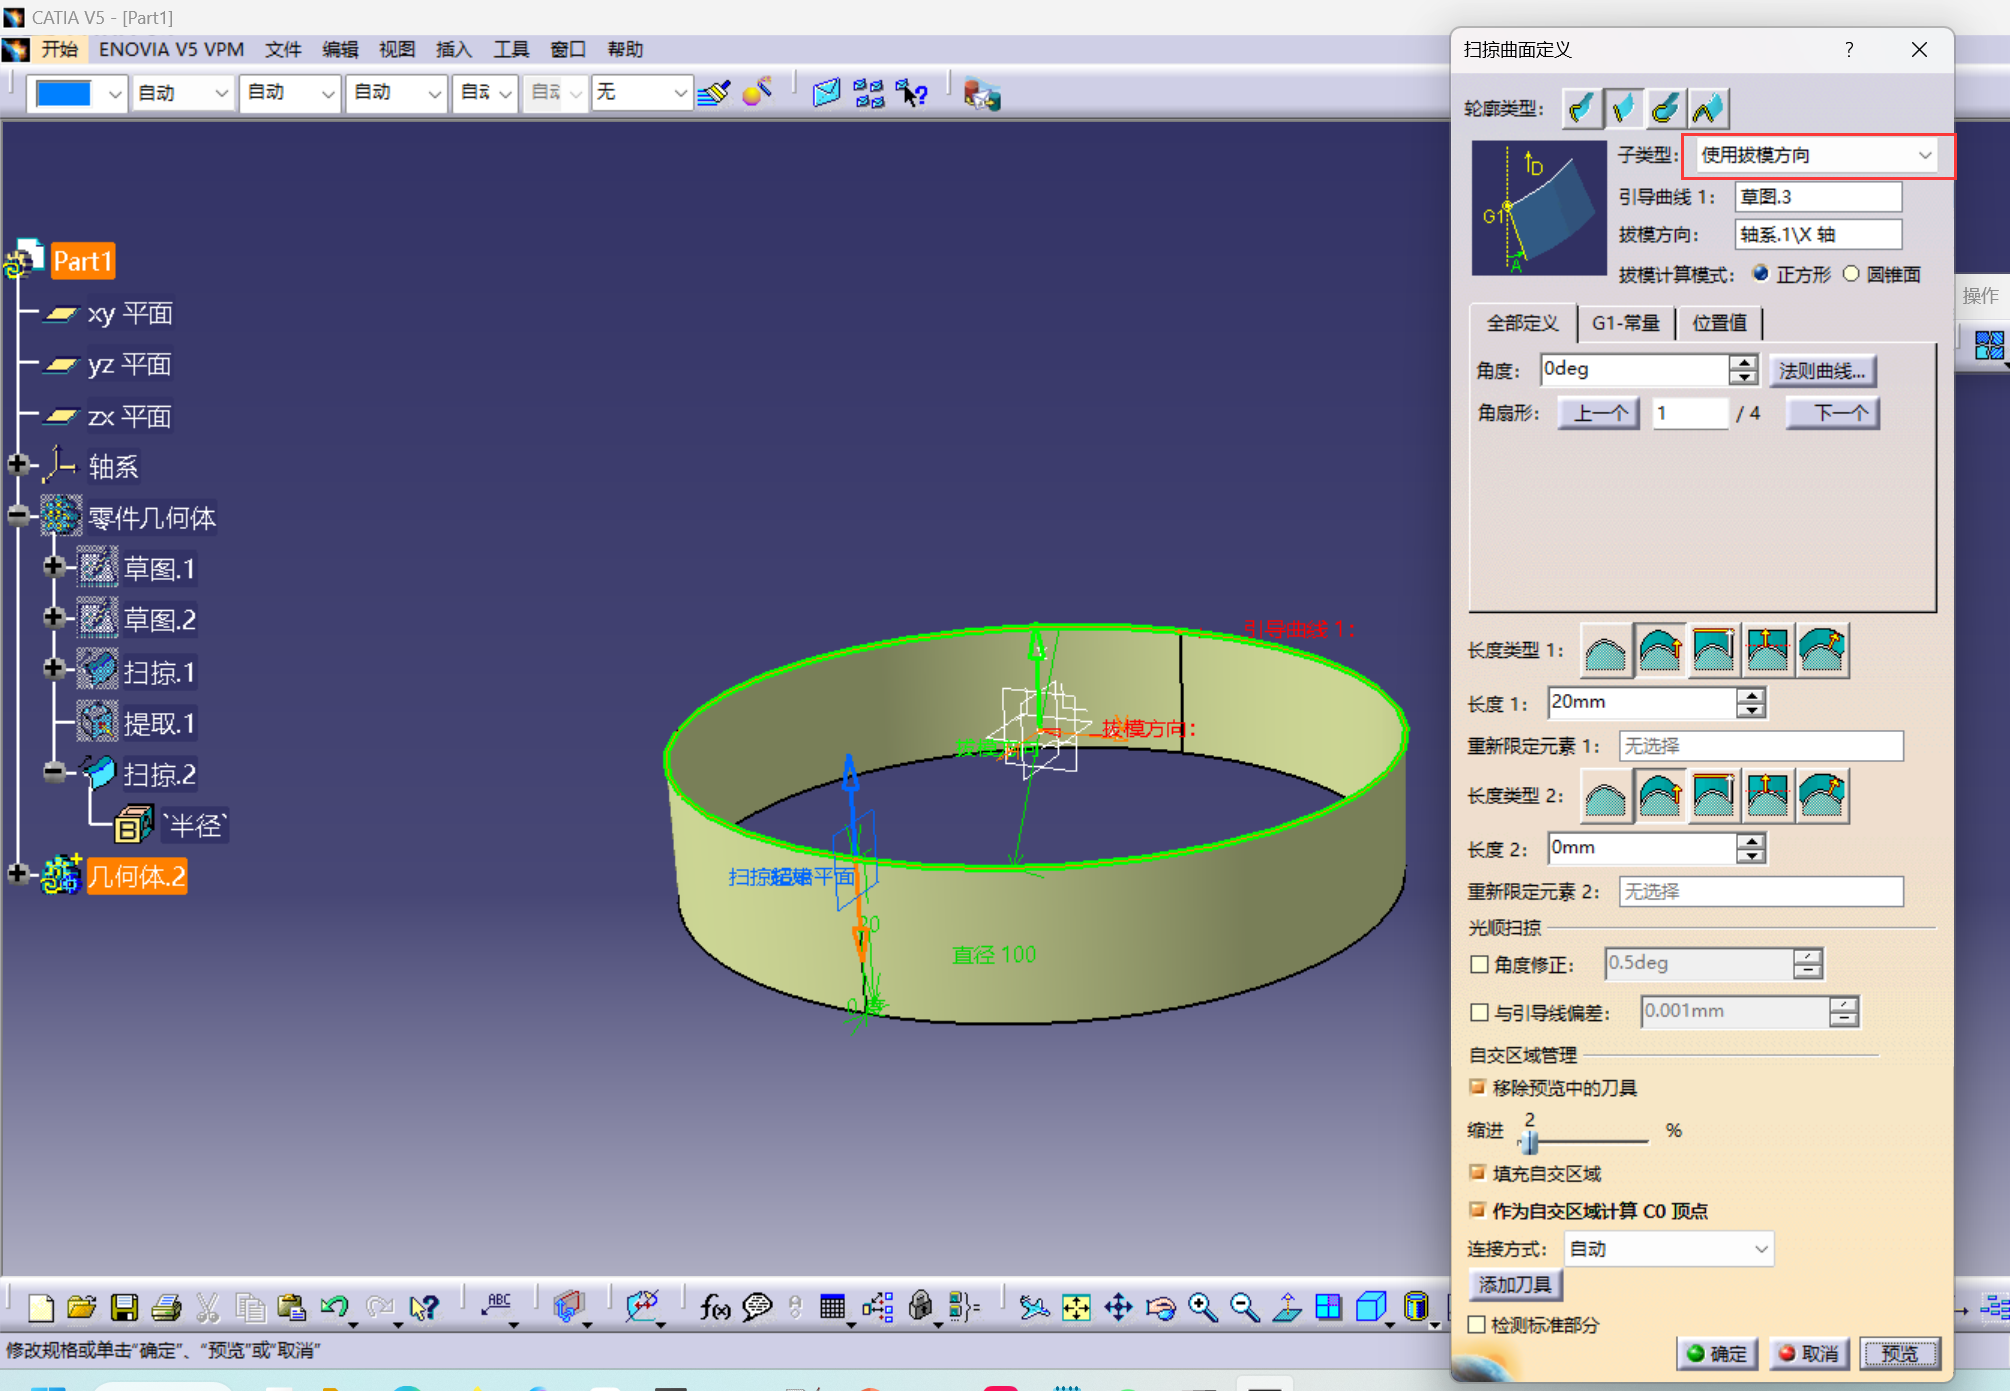Click the Print icon
Screen dimensions: 2010x1391
pos(166,1307)
